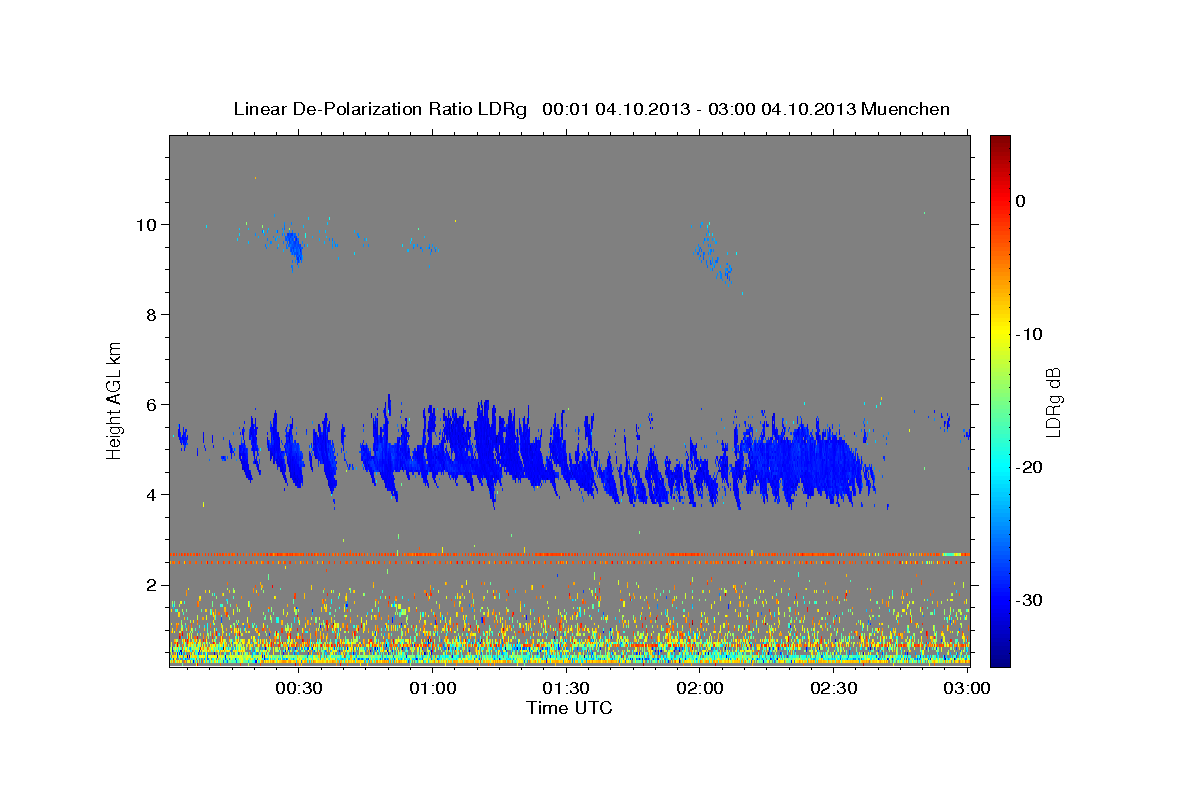
Task: Click the '01:30' time tick label
Action: [x=566, y=689]
